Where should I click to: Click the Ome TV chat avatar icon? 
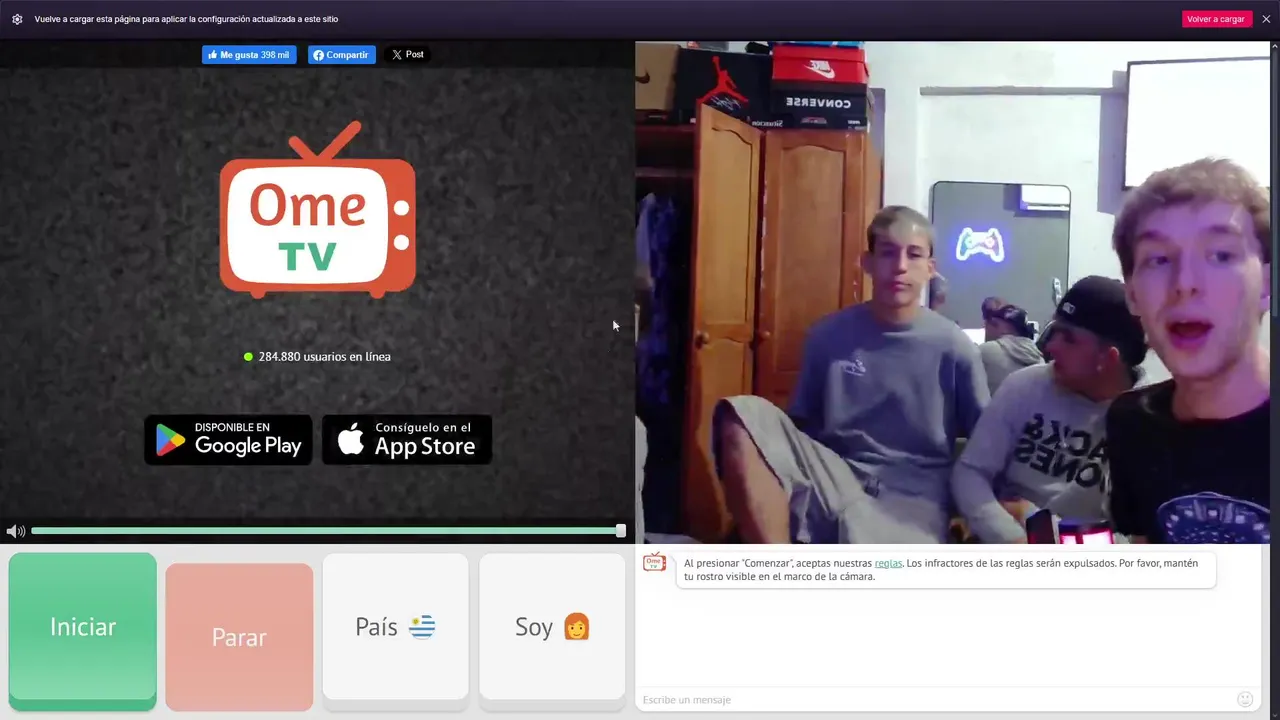coord(654,562)
